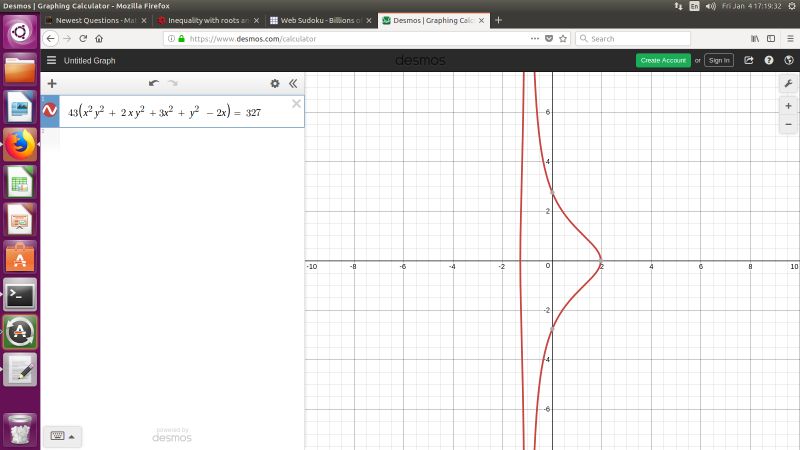This screenshot has height=450, width=800.
Task: Close the Web Sudoku tab
Action: coord(369,20)
